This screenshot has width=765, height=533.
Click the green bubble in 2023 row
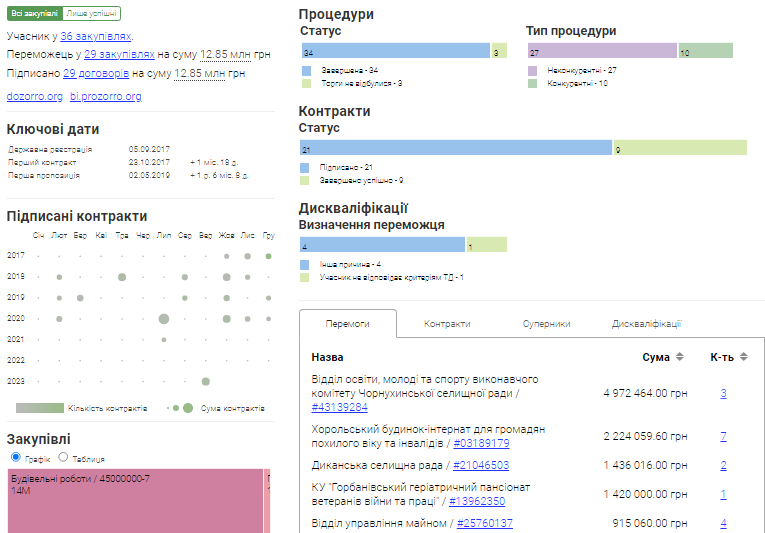(x=205, y=381)
